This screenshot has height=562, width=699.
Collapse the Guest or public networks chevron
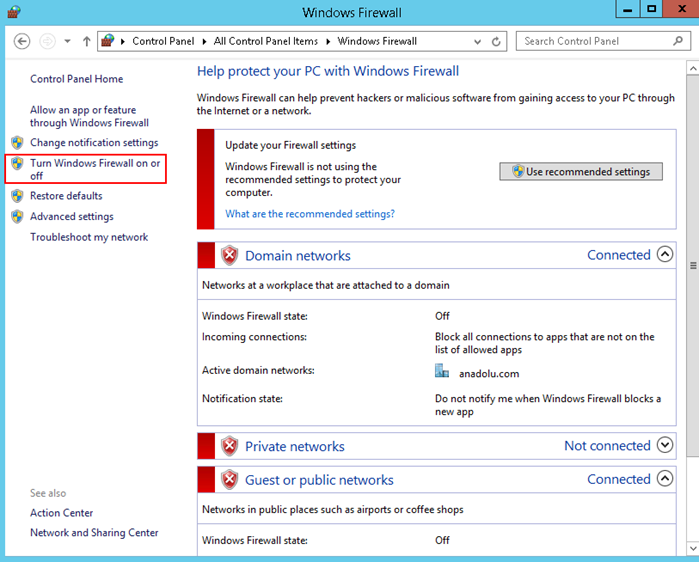[x=665, y=479]
